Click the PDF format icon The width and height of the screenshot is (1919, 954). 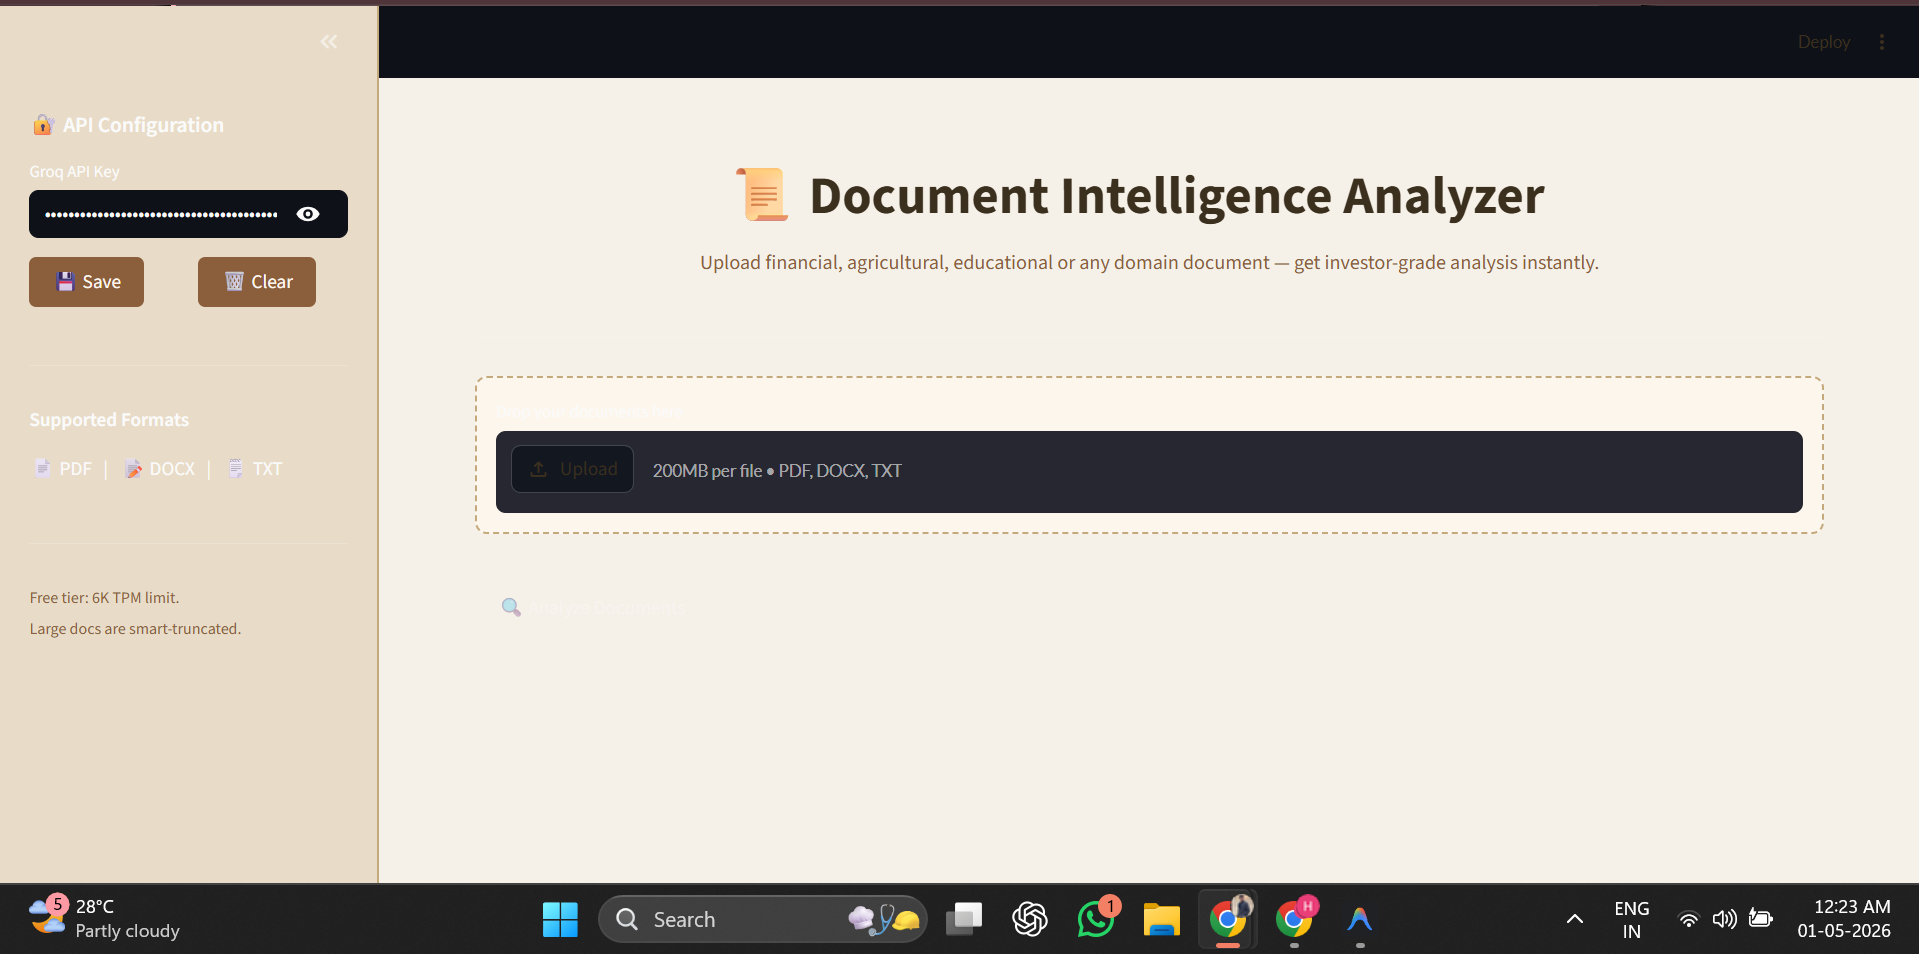[42, 468]
